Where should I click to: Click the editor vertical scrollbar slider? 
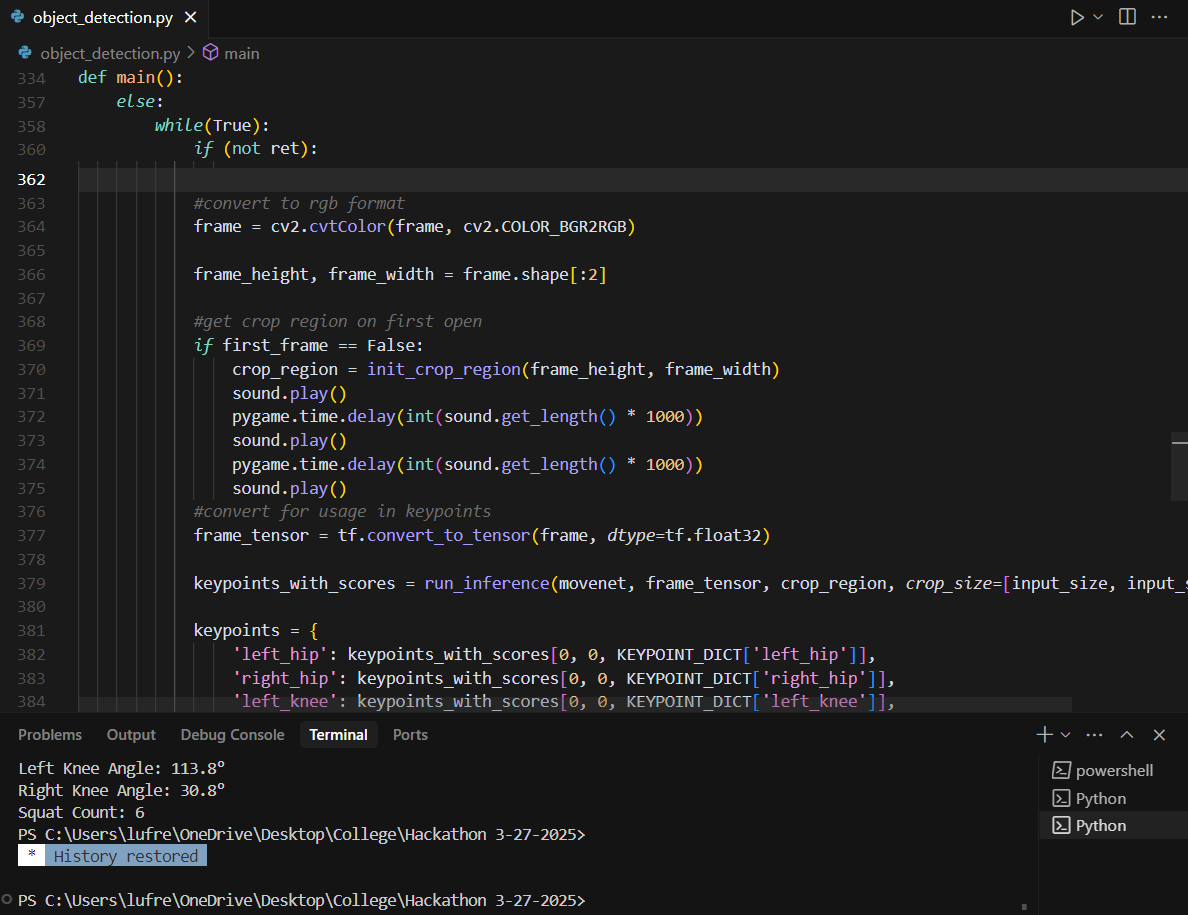click(1179, 468)
